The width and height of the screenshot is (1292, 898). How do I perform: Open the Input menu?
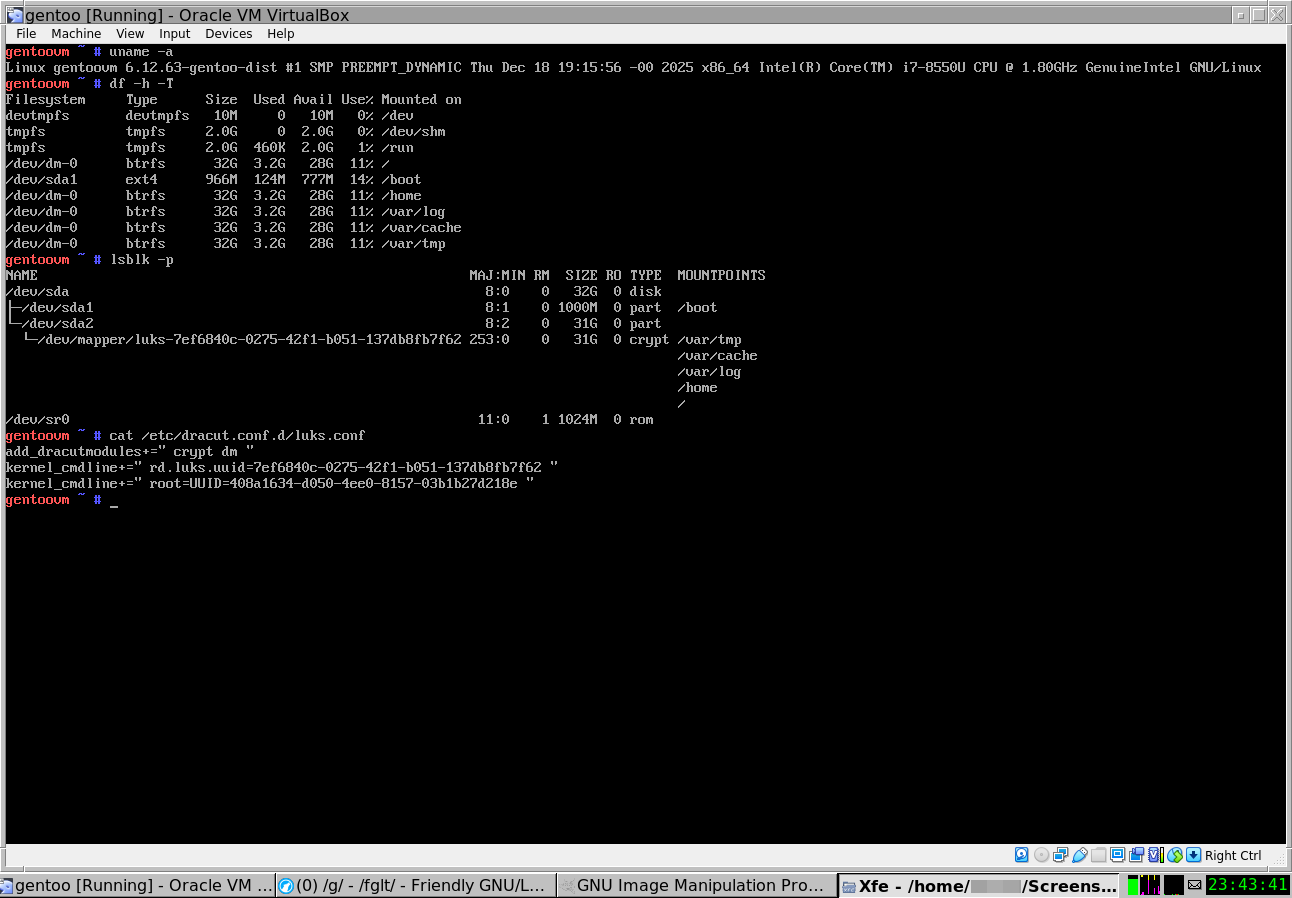pos(174,34)
